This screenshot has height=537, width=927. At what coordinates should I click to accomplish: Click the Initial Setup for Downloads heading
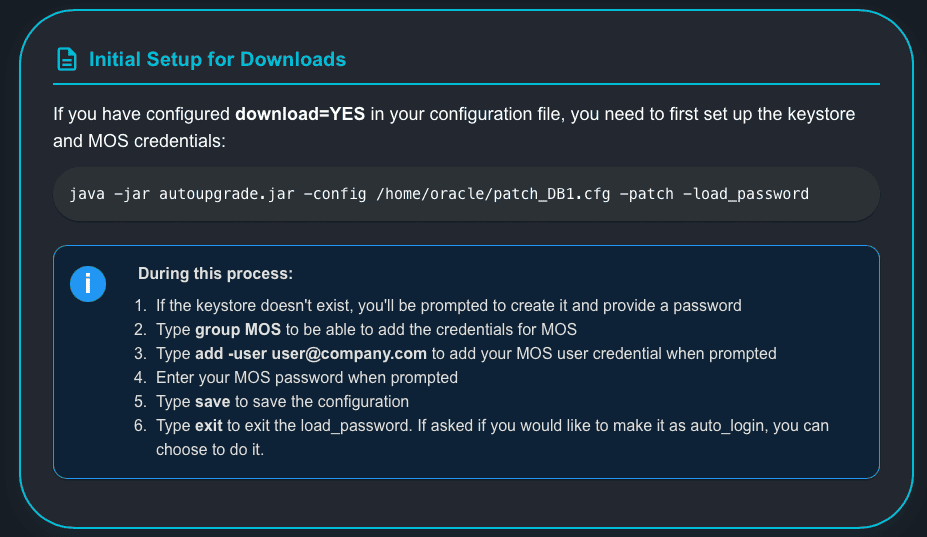(x=217, y=60)
